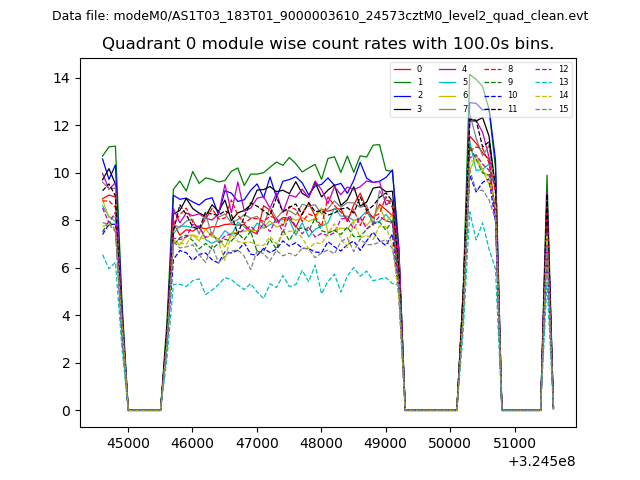Click the y-axis tick label 0
640x480 pixels.
pos(65,411)
